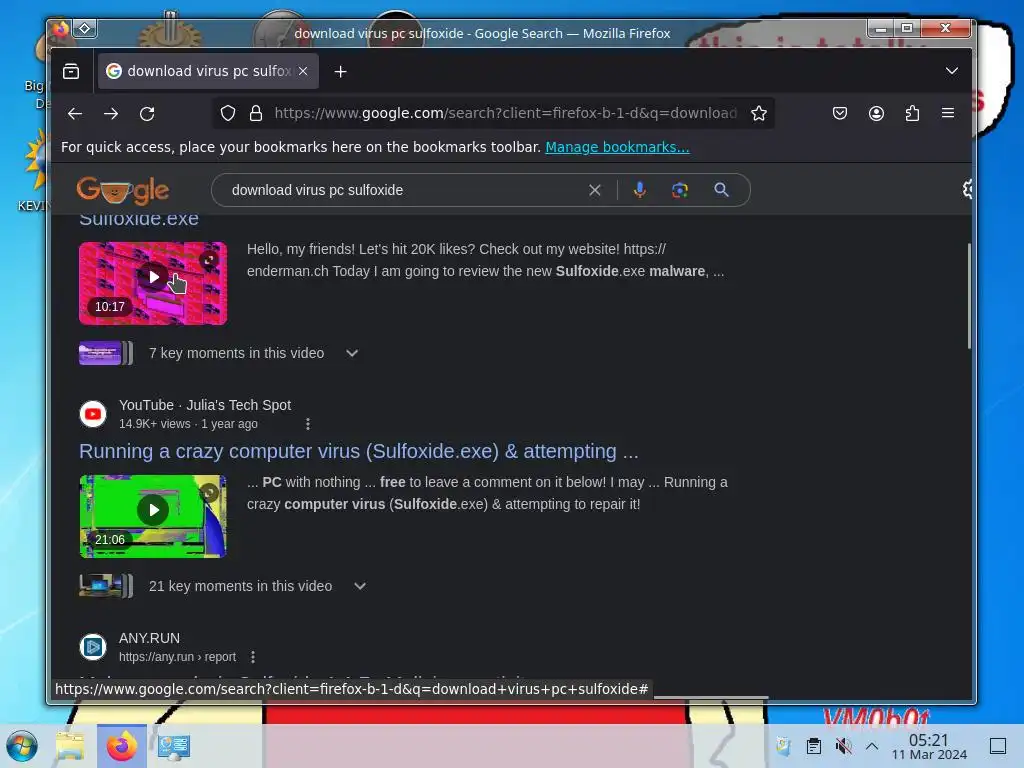
Task: Reload the current page
Action: point(147,114)
